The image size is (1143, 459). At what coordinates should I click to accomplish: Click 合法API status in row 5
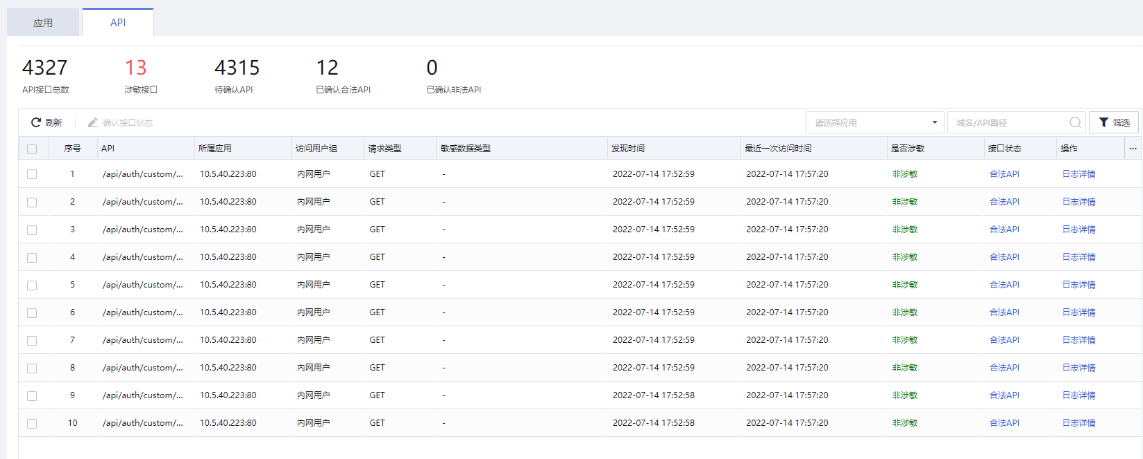(x=1004, y=285)
